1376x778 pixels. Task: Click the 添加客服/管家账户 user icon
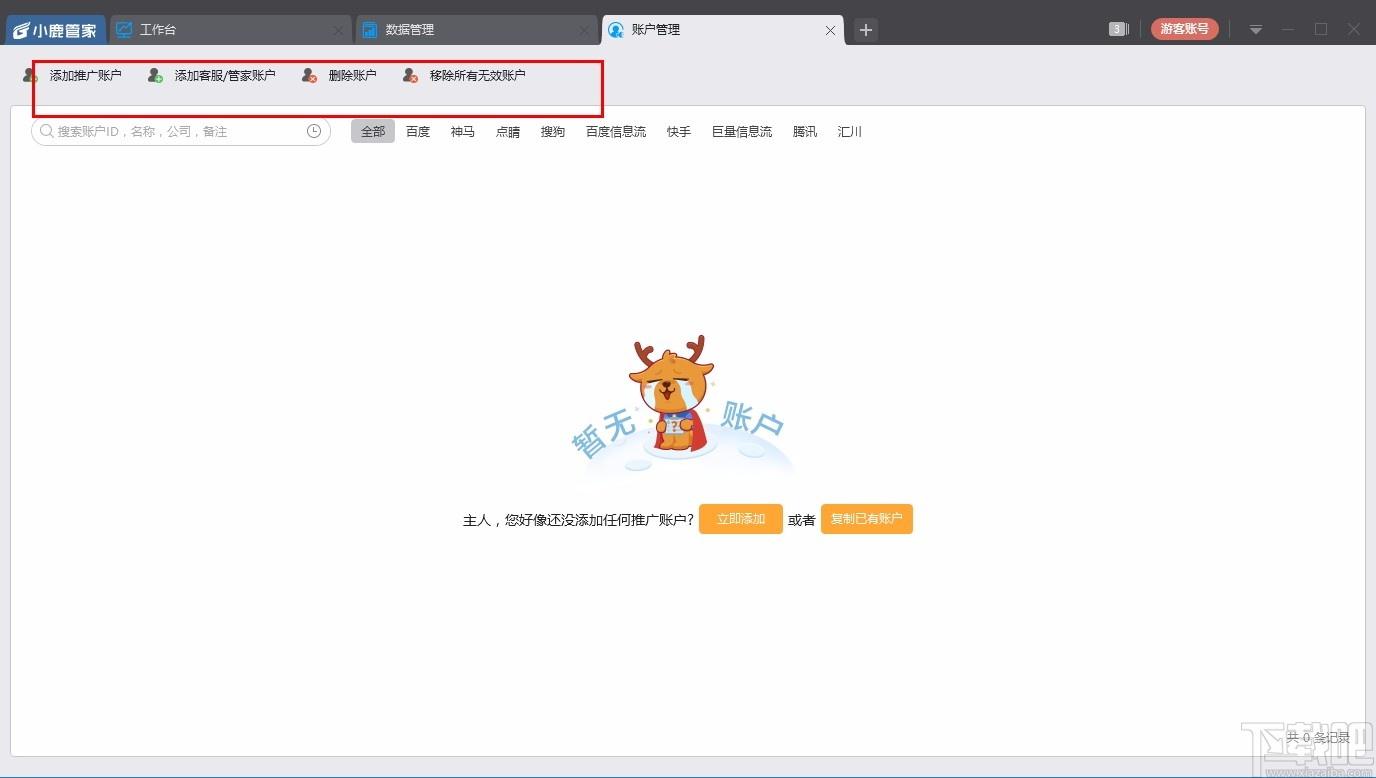tap(155, 75)
